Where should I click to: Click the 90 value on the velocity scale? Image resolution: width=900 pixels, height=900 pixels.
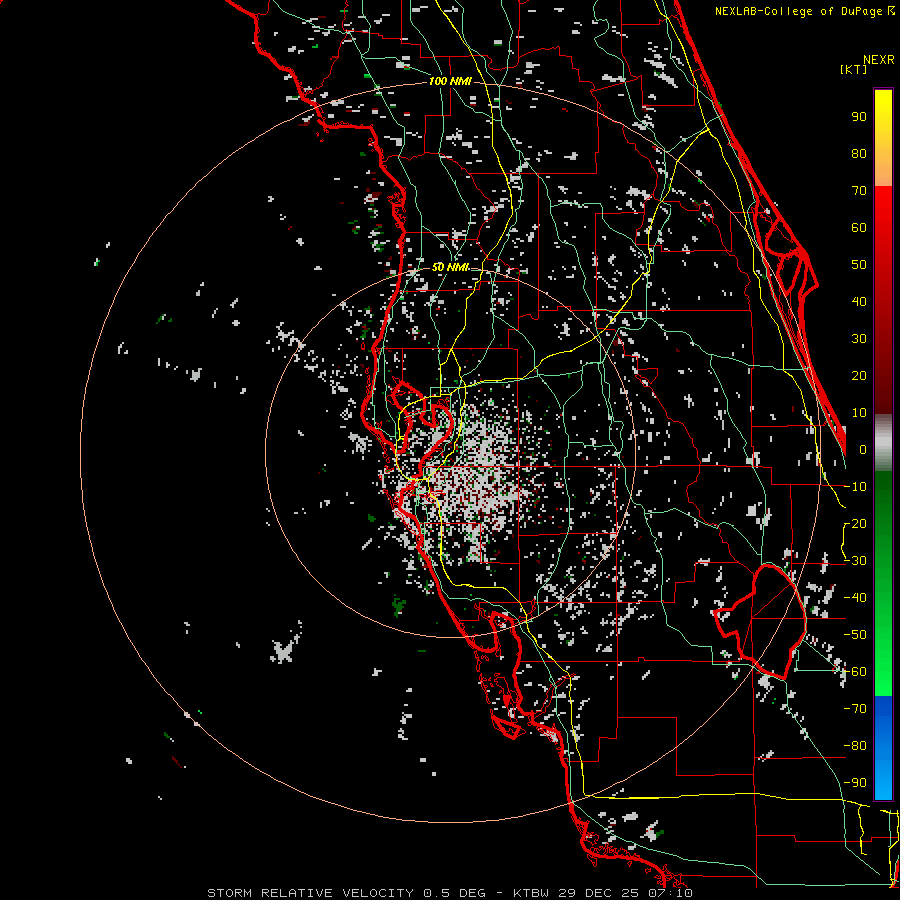tap(859, 117)
